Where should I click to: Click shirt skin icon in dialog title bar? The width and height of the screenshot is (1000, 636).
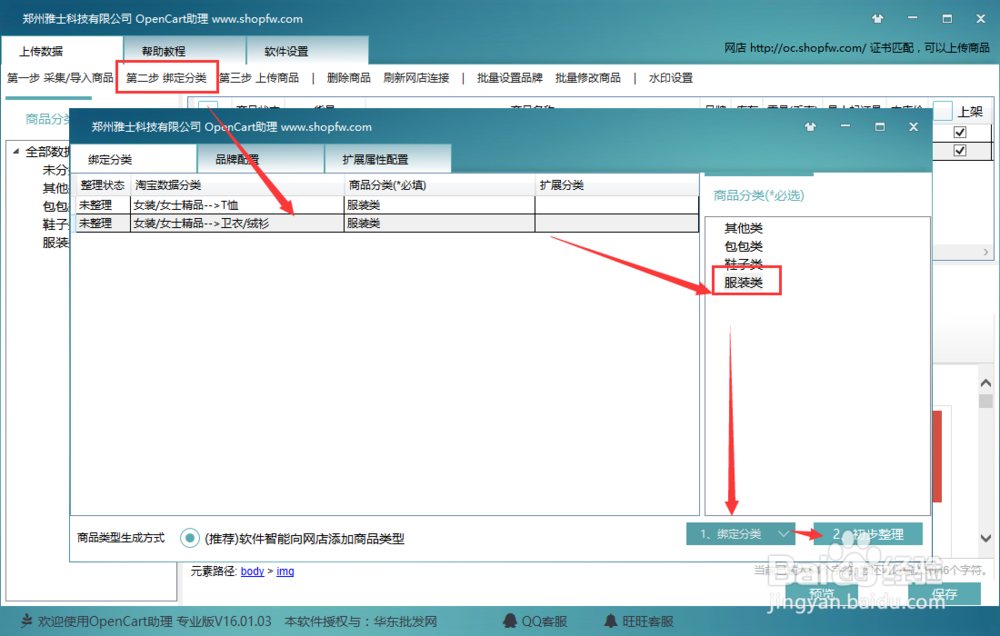coord(810,127)
